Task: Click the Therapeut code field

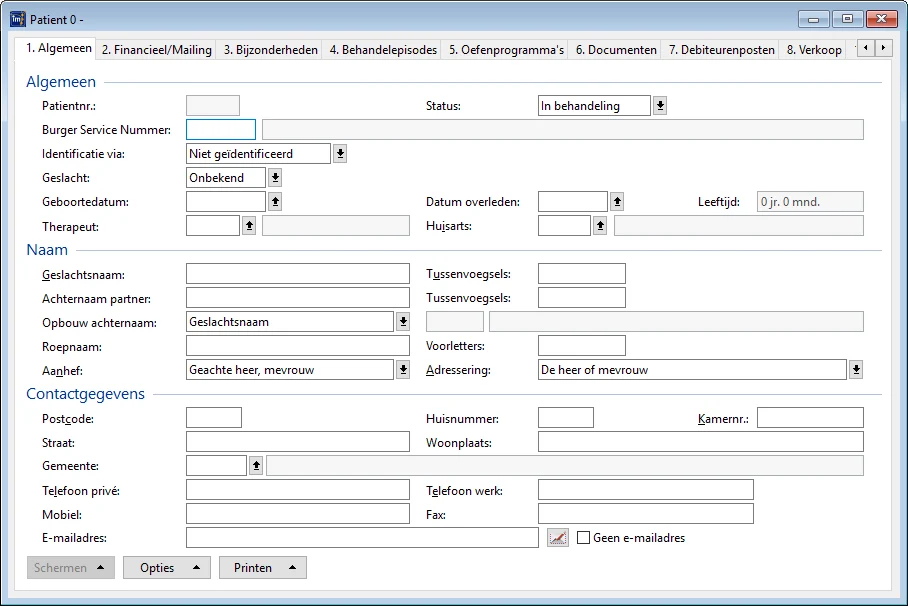Action: pos(213,226)
